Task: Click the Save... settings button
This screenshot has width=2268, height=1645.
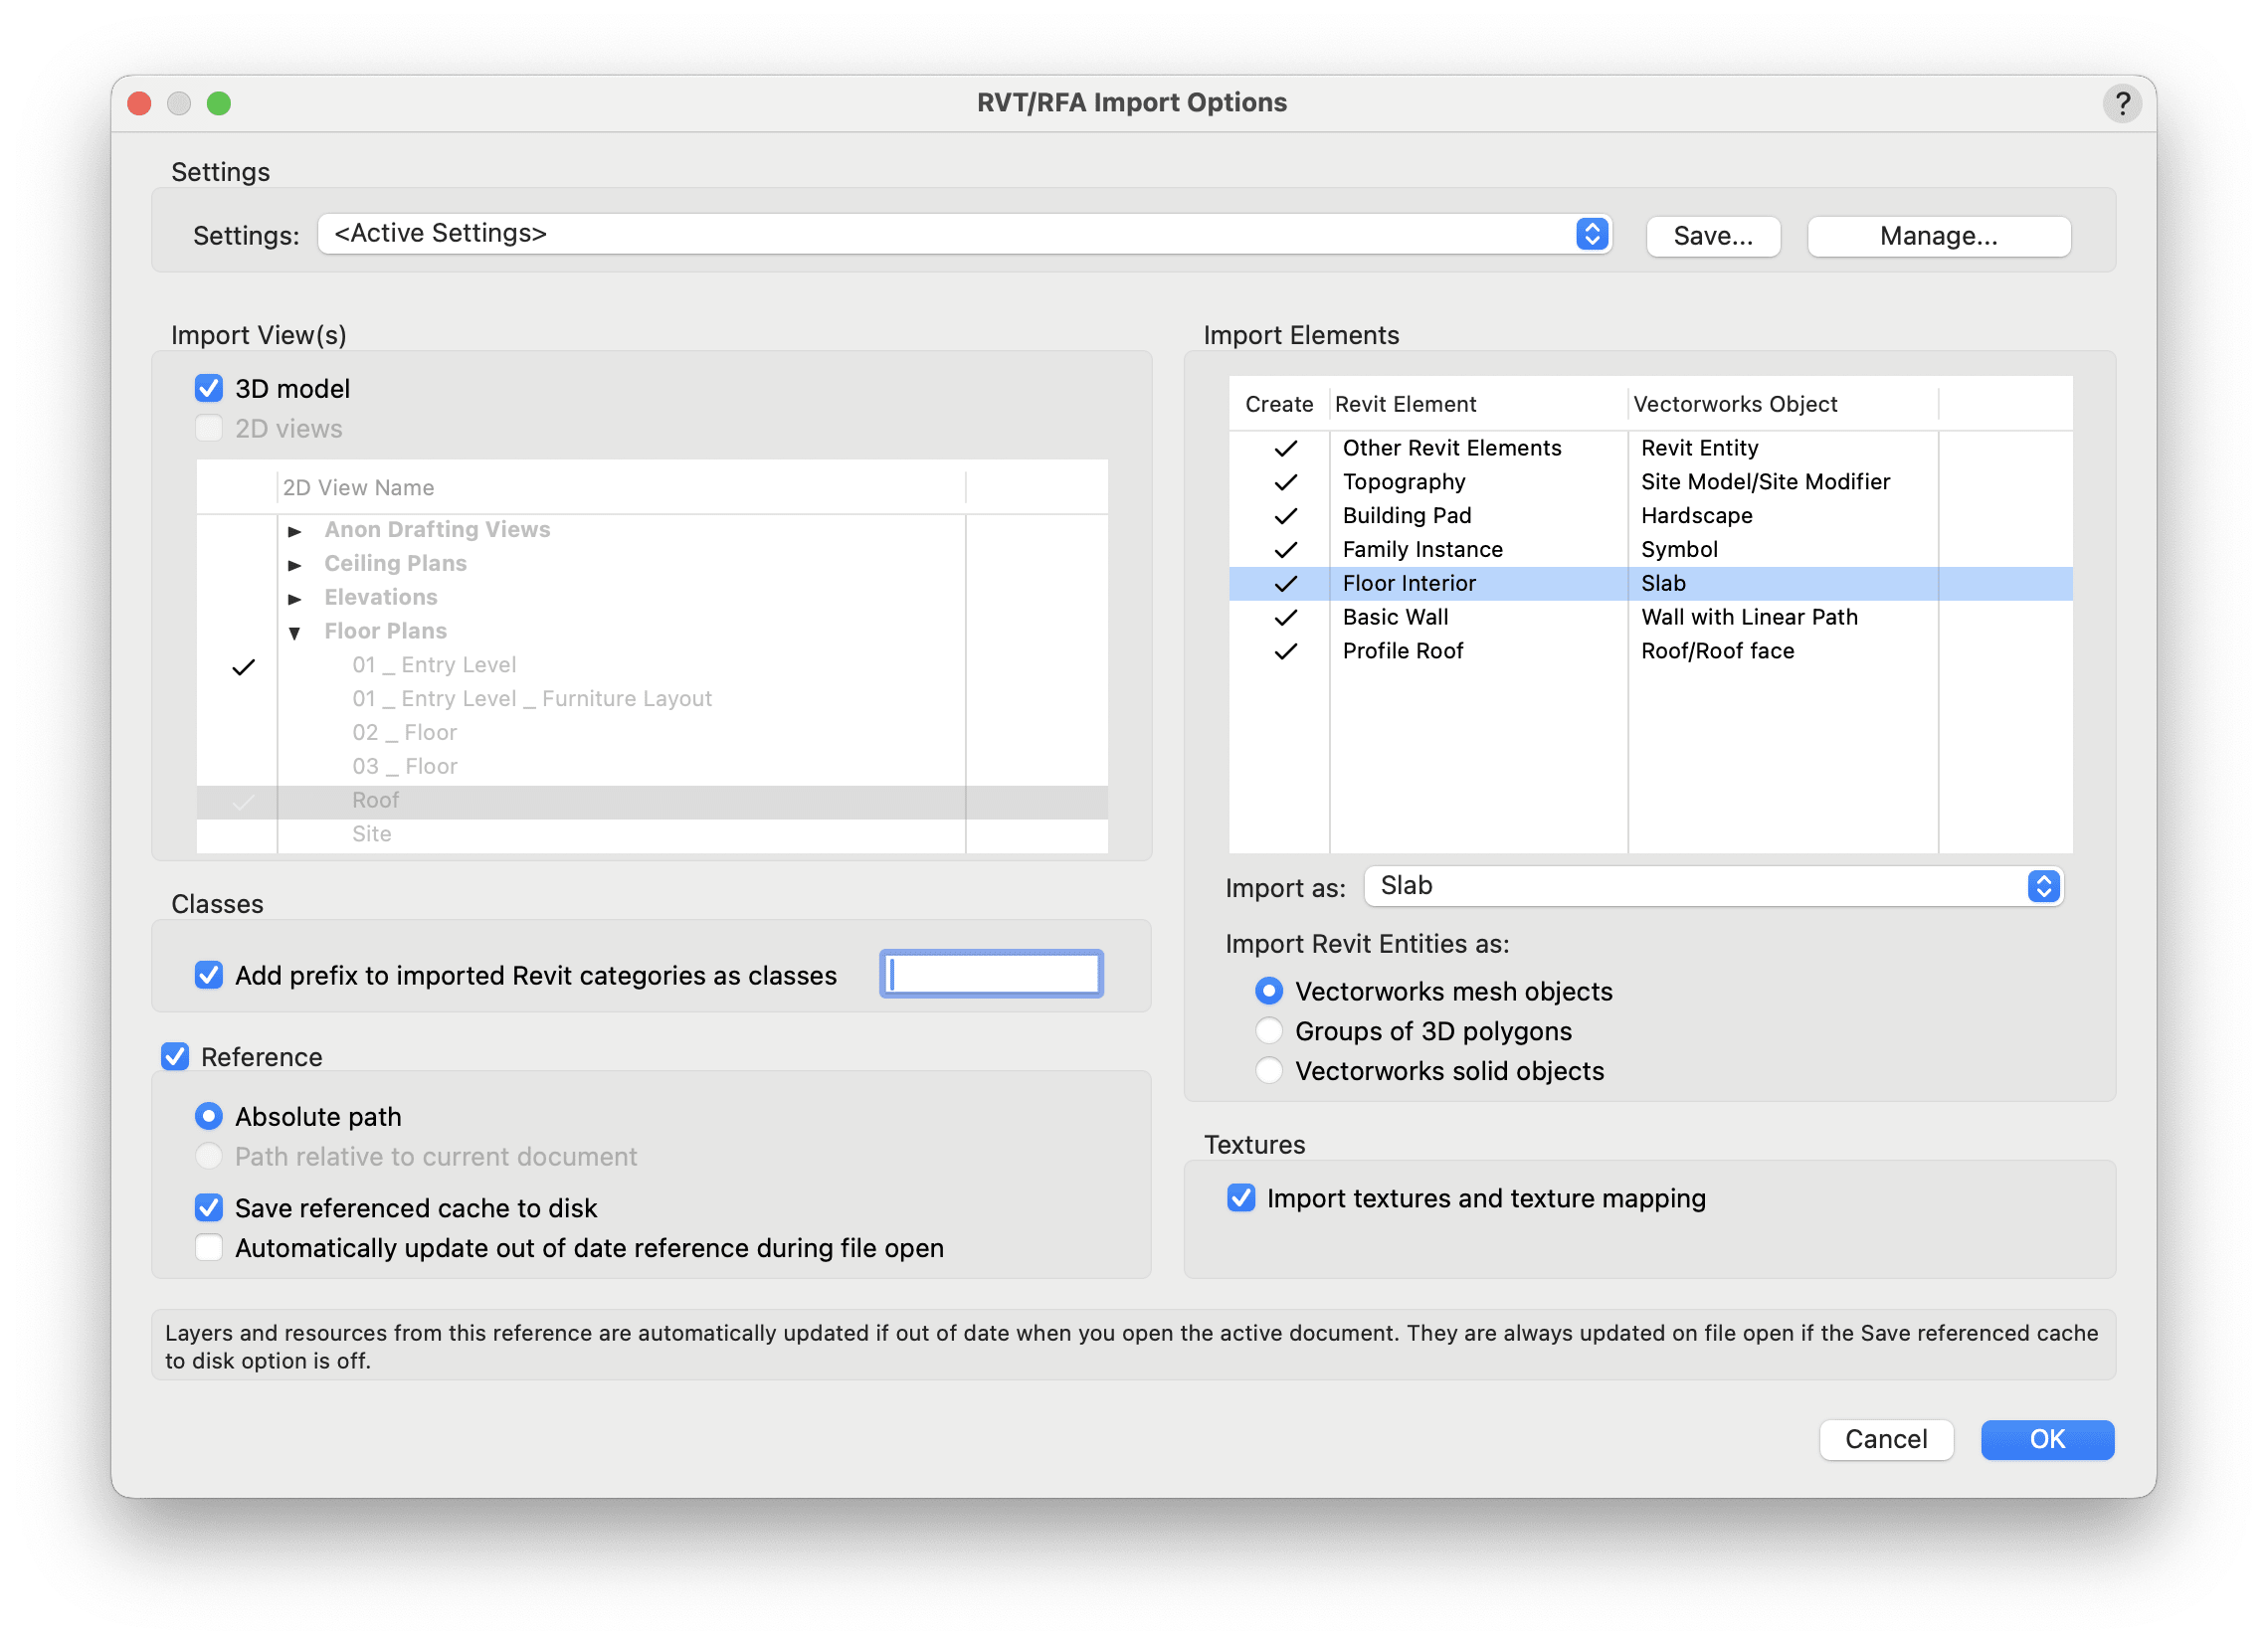Action: click(1712, 236)
